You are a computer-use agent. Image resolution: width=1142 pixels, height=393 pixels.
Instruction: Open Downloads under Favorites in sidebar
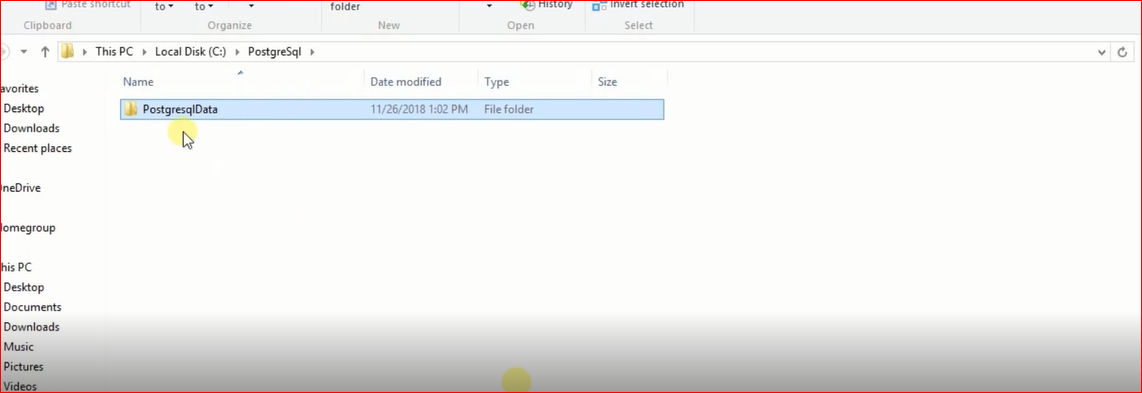tap(31, 128)
